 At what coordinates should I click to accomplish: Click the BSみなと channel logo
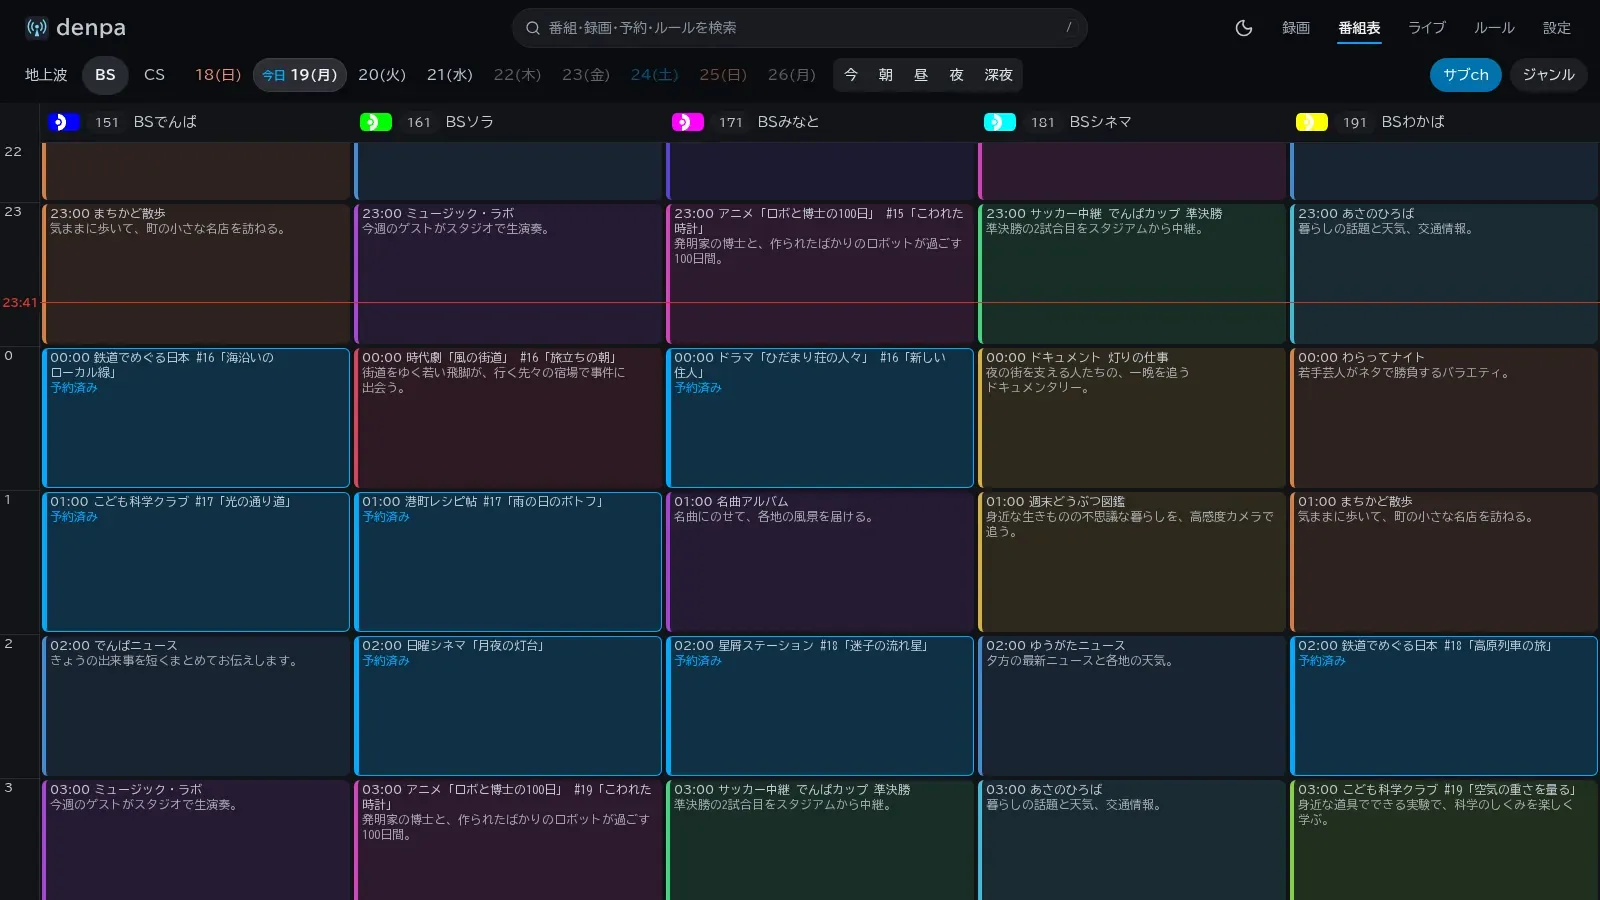(688, 122)
